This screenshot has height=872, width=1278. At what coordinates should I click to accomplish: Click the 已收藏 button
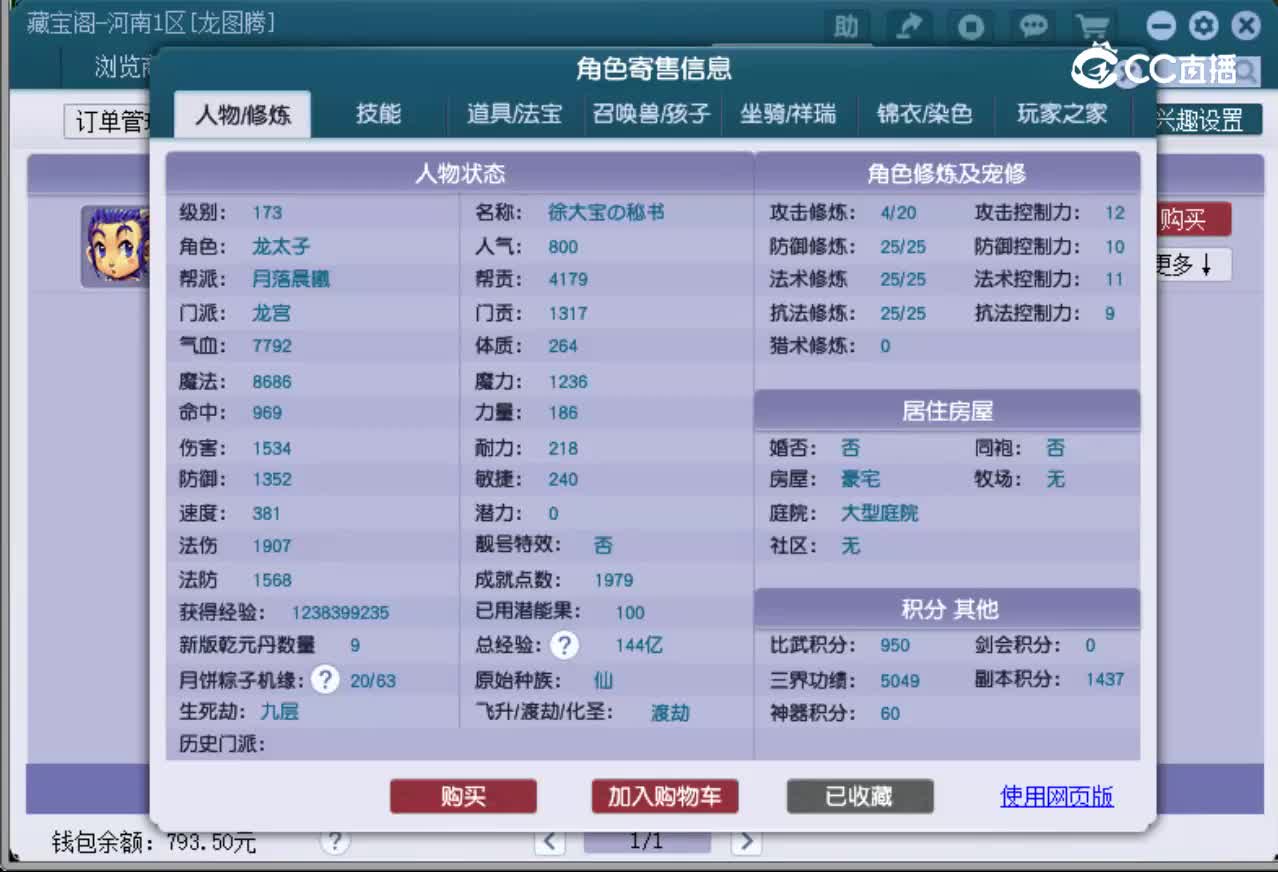click(x=859, y=797)
